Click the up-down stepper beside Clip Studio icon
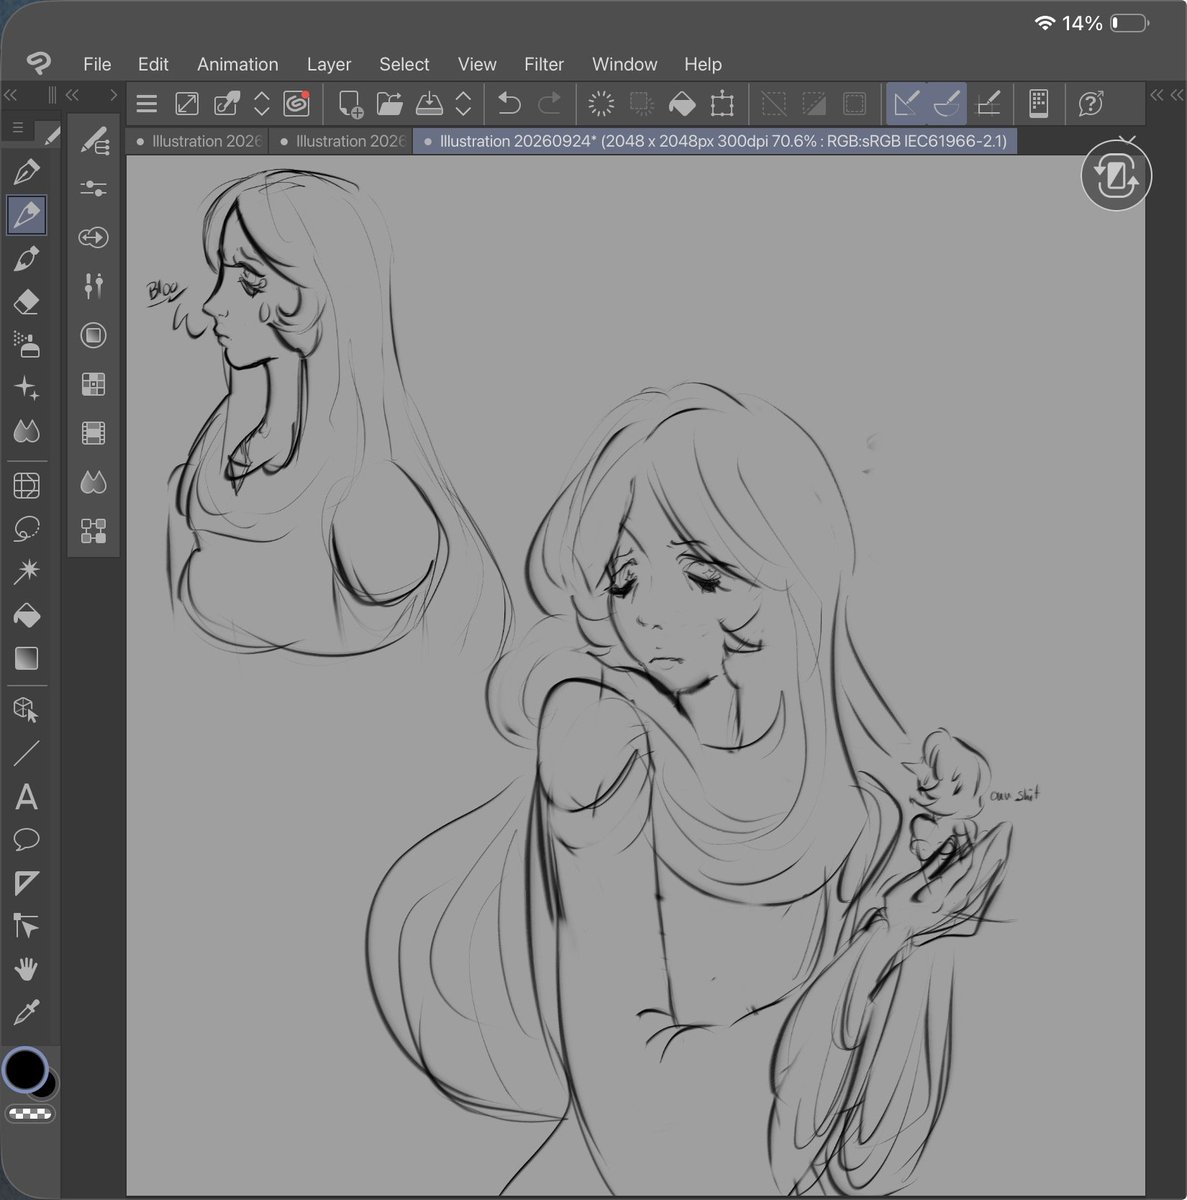1187x1200 pixels. click(x=262, y=103)
